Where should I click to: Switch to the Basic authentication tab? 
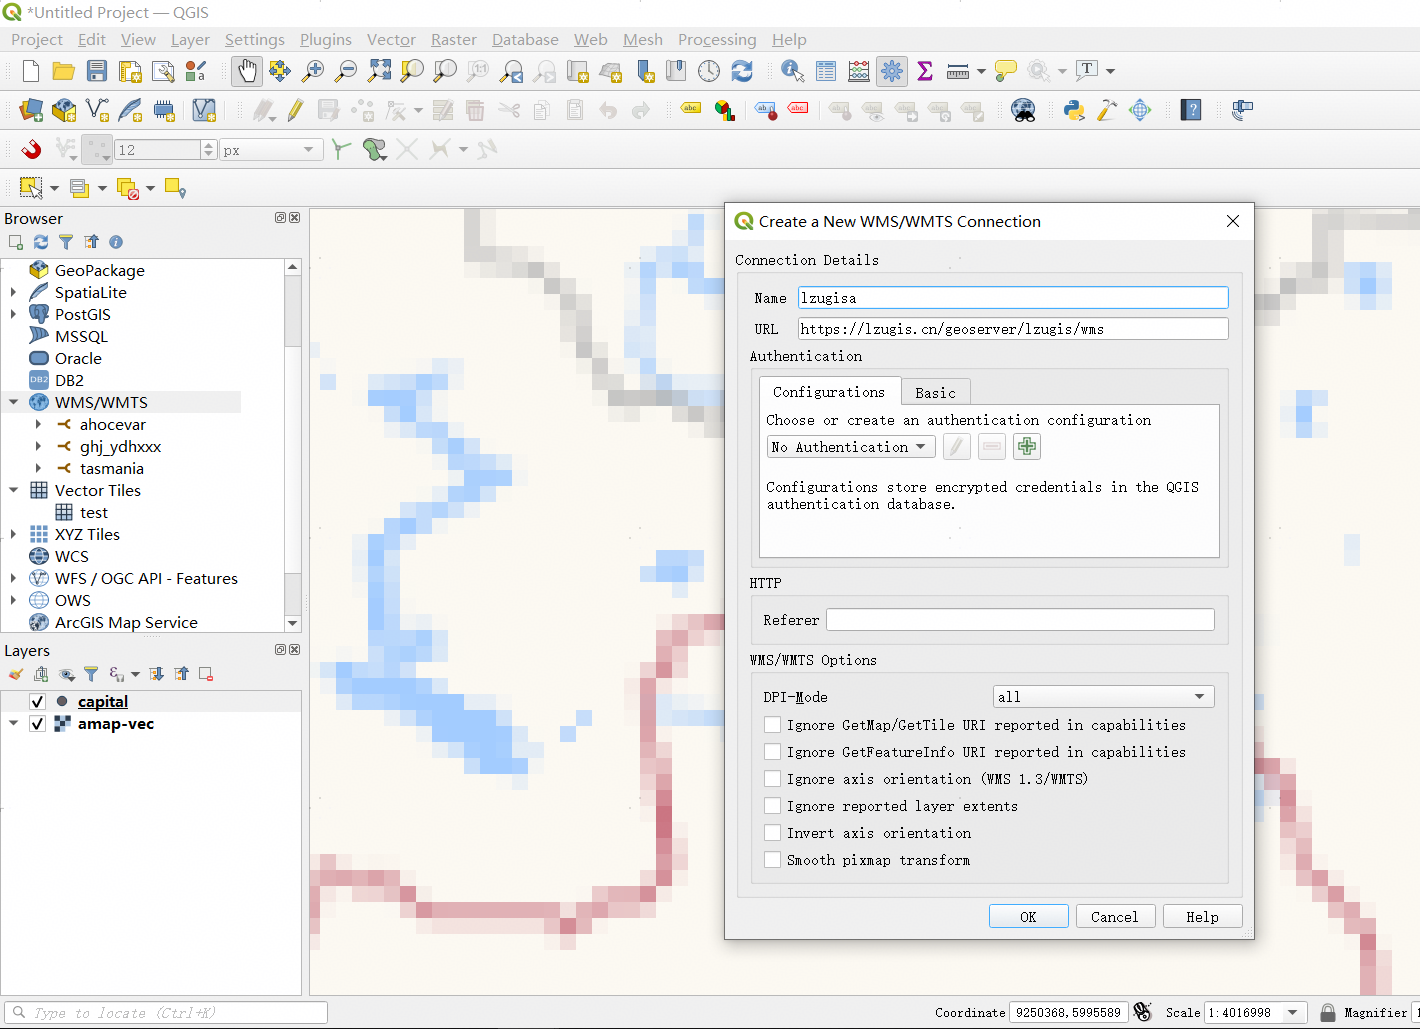(935, 393)
